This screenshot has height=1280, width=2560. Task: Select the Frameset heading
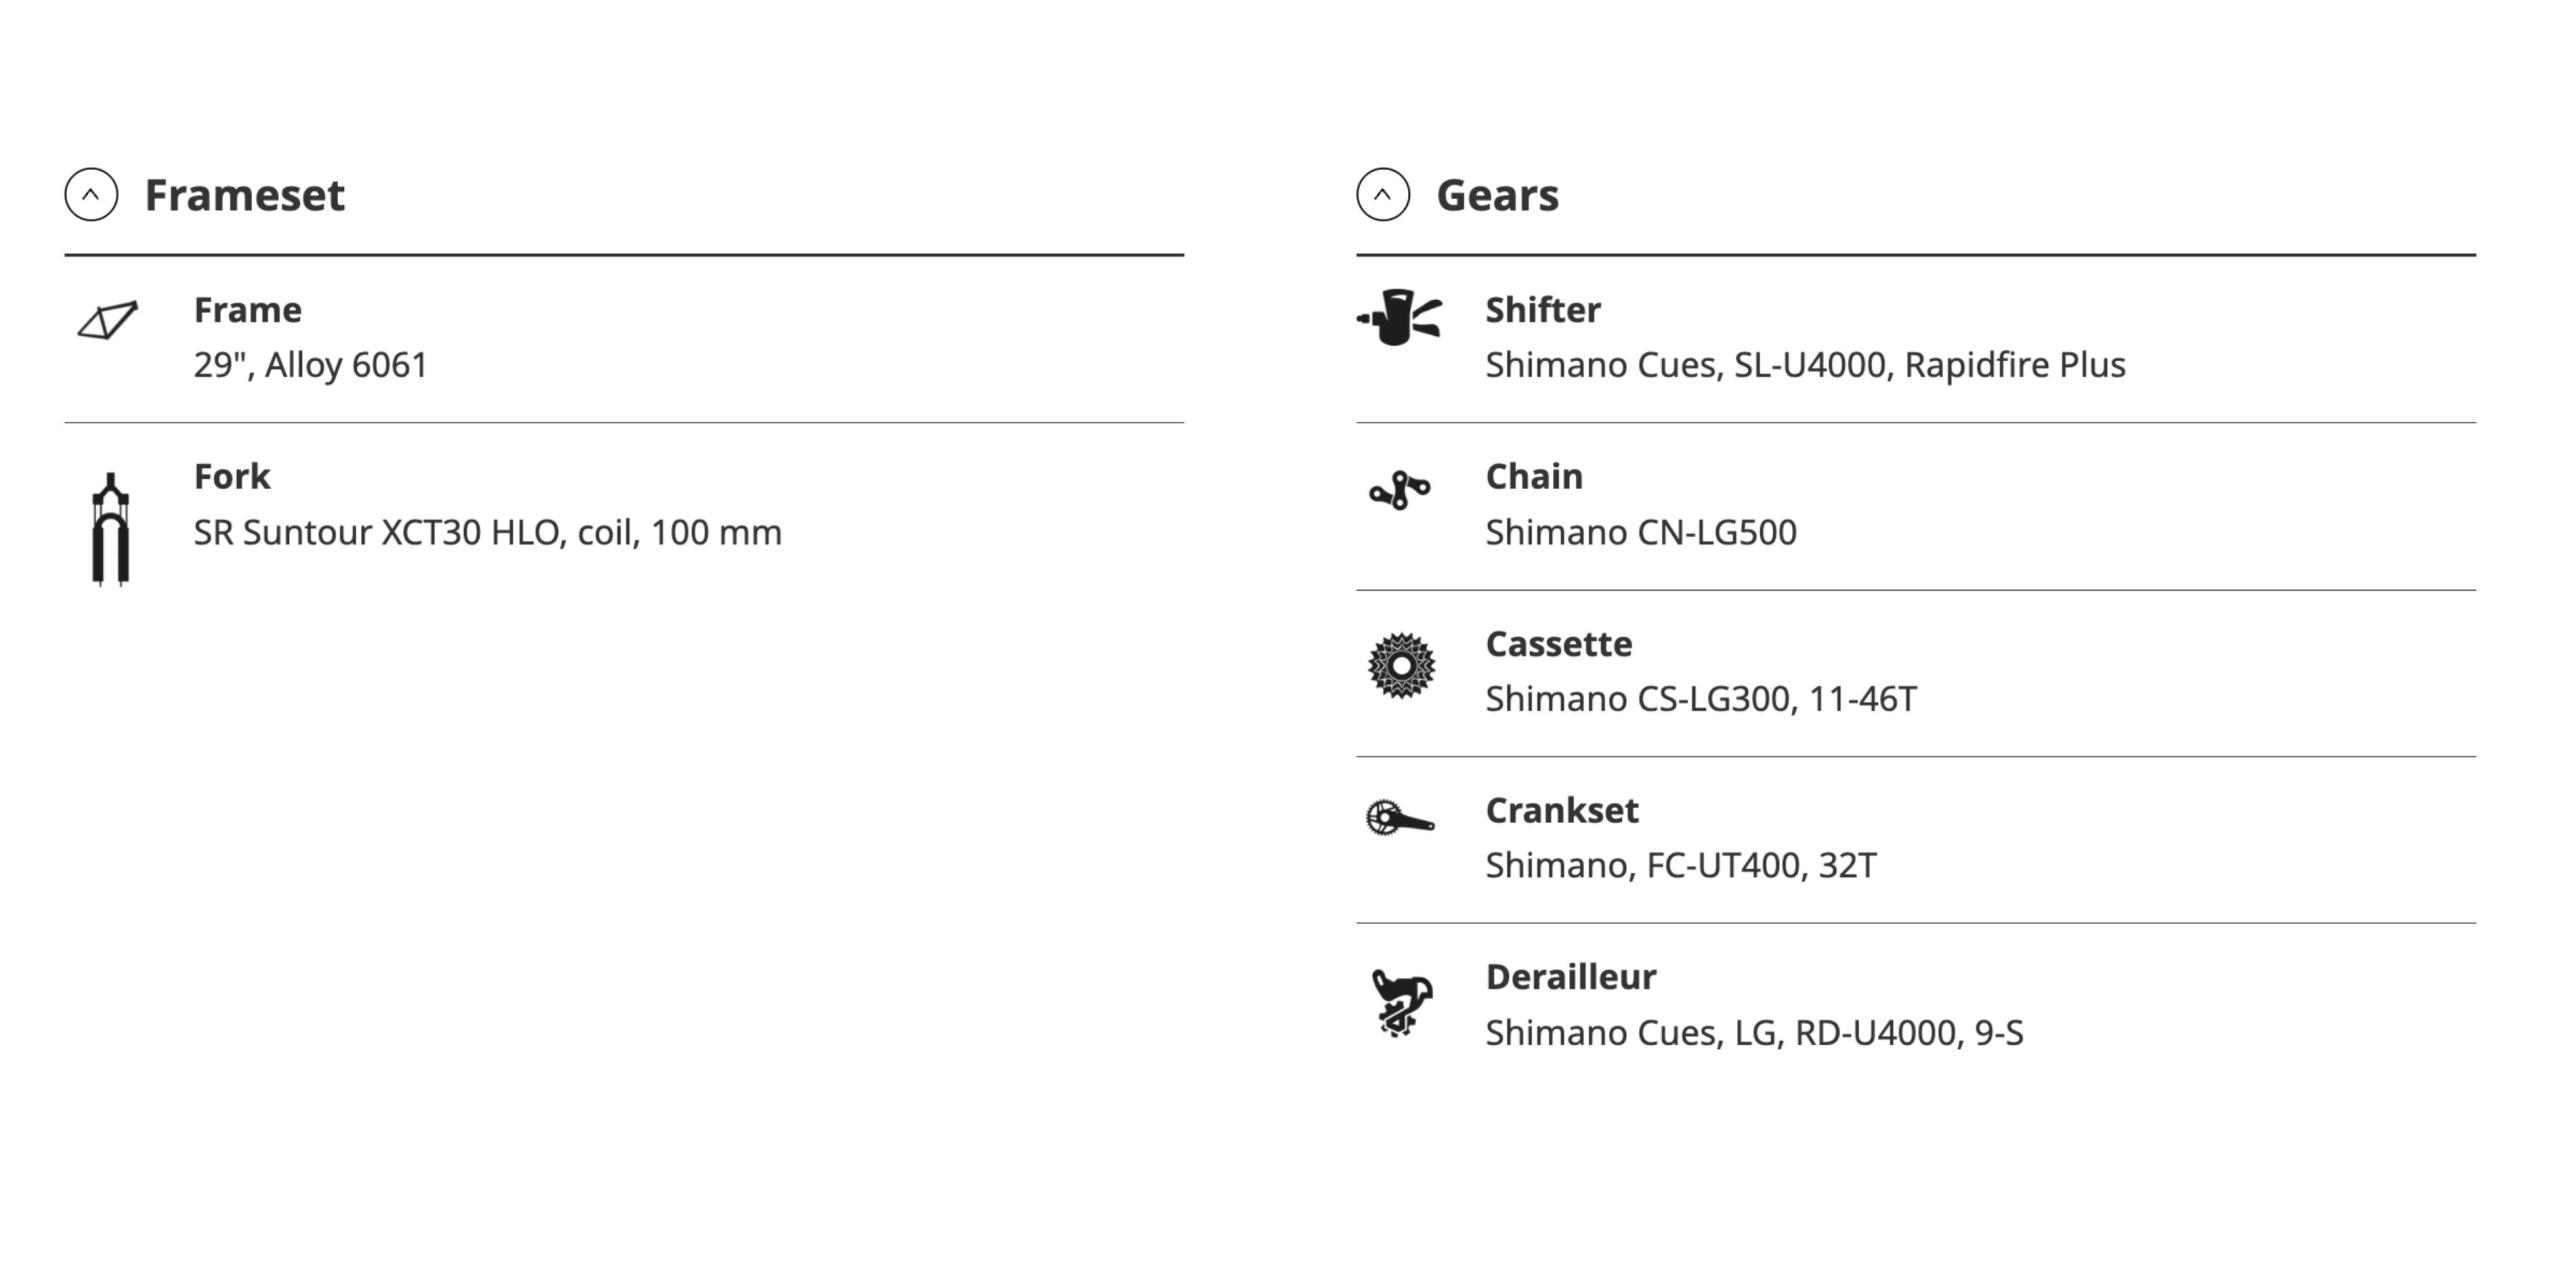coord(245,195)
